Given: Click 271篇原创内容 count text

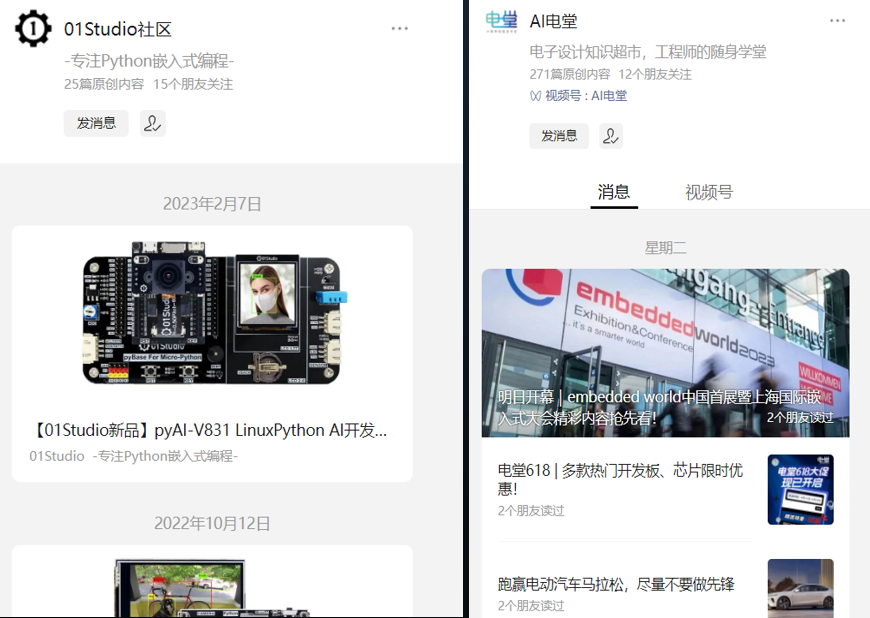Looking at the screenshot, I should click(570, 74).
